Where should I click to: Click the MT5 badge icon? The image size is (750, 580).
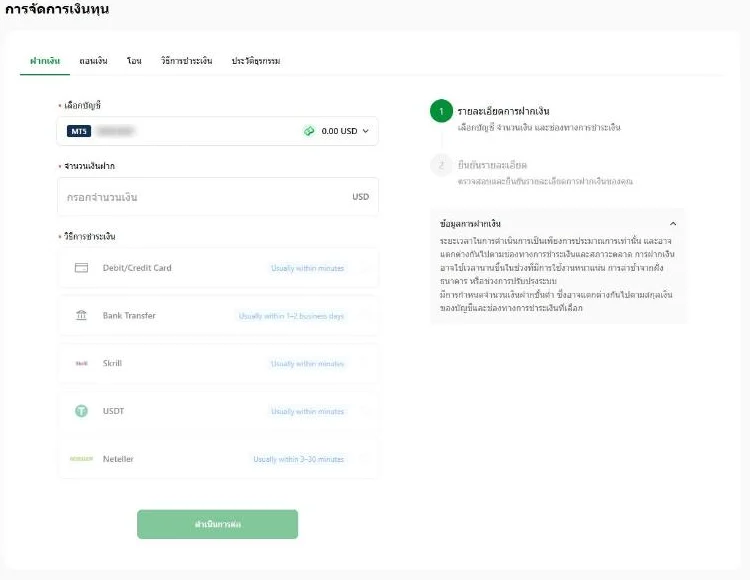[x=79, y=131]
